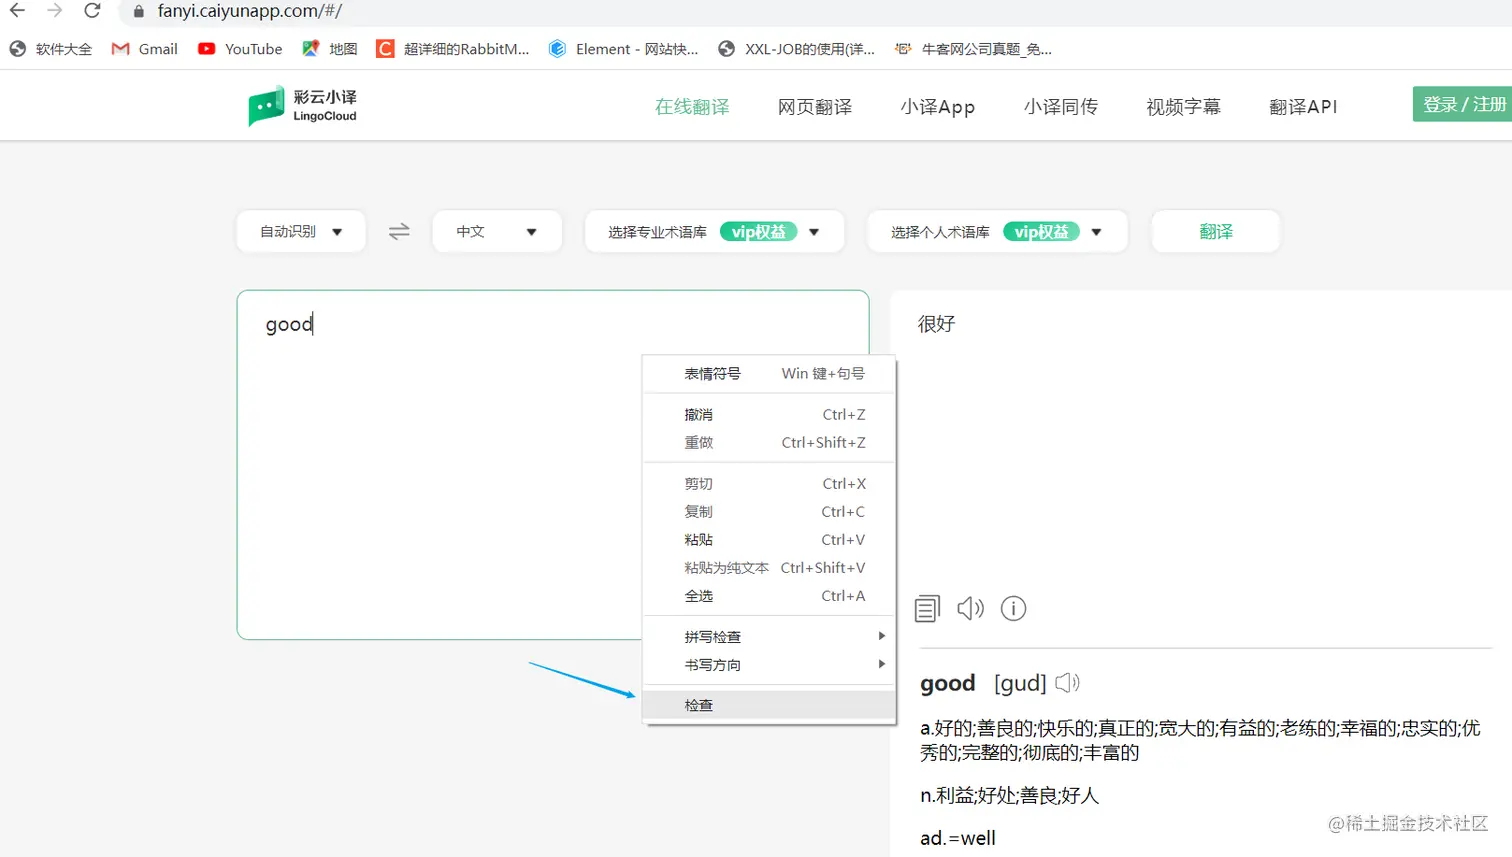Choose 检查 from the context menu

pyautogui.click(x=769, y=705)
